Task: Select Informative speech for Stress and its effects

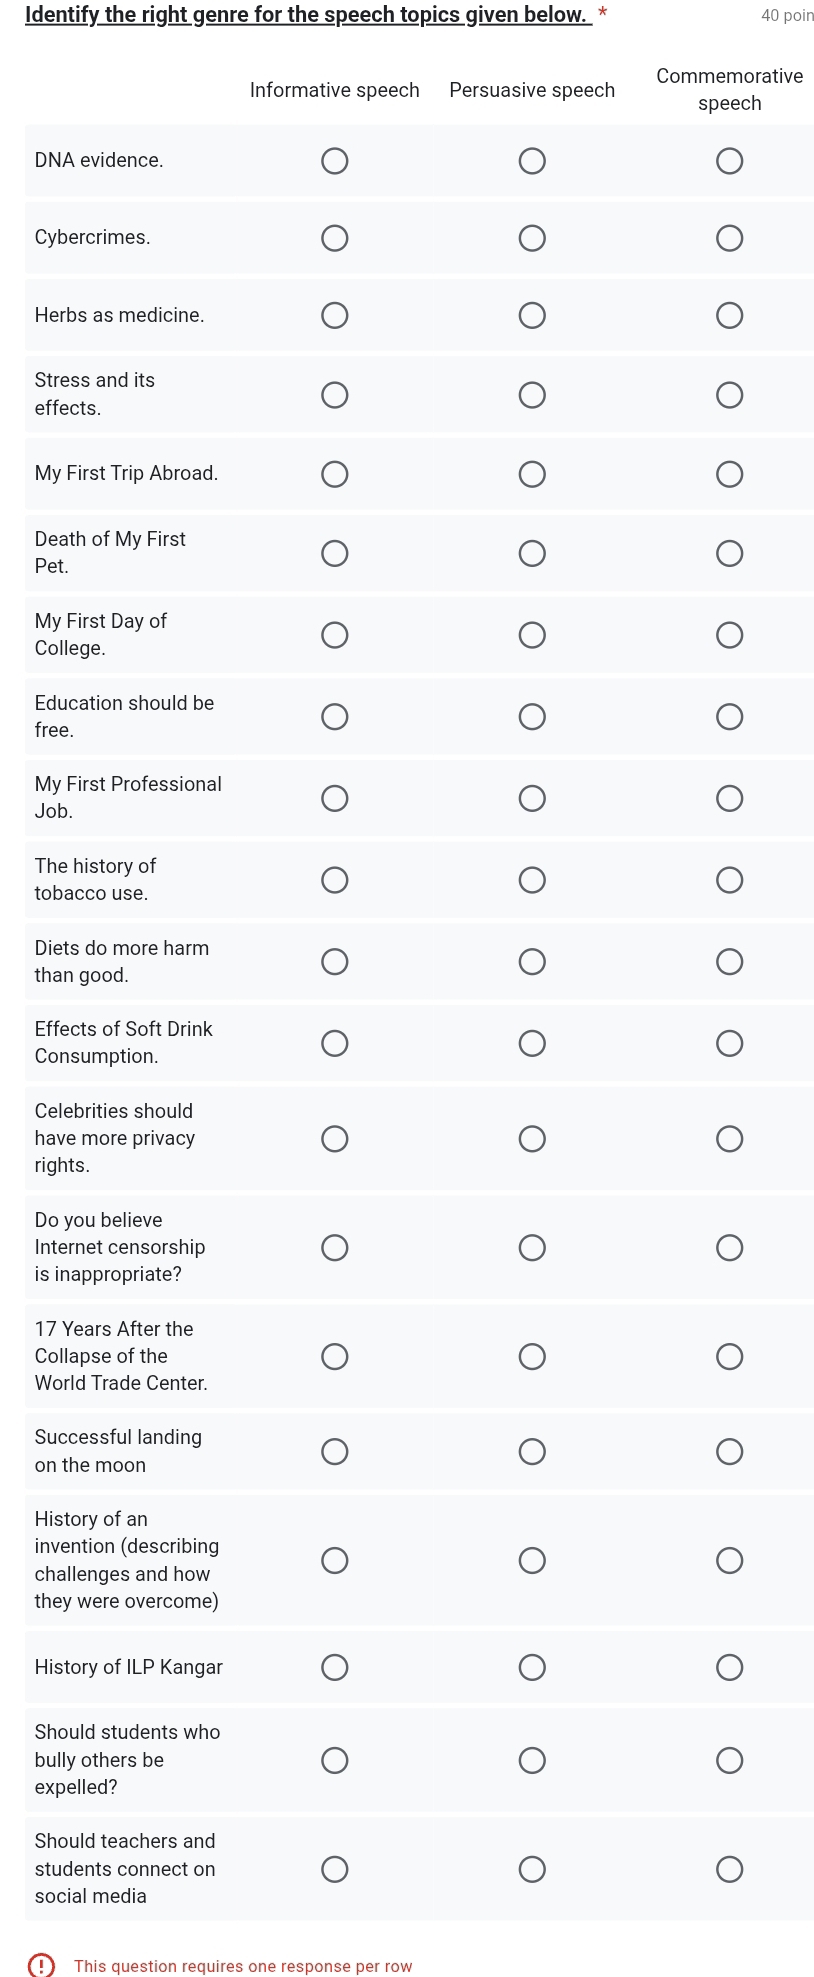Action: click(335, 395)
